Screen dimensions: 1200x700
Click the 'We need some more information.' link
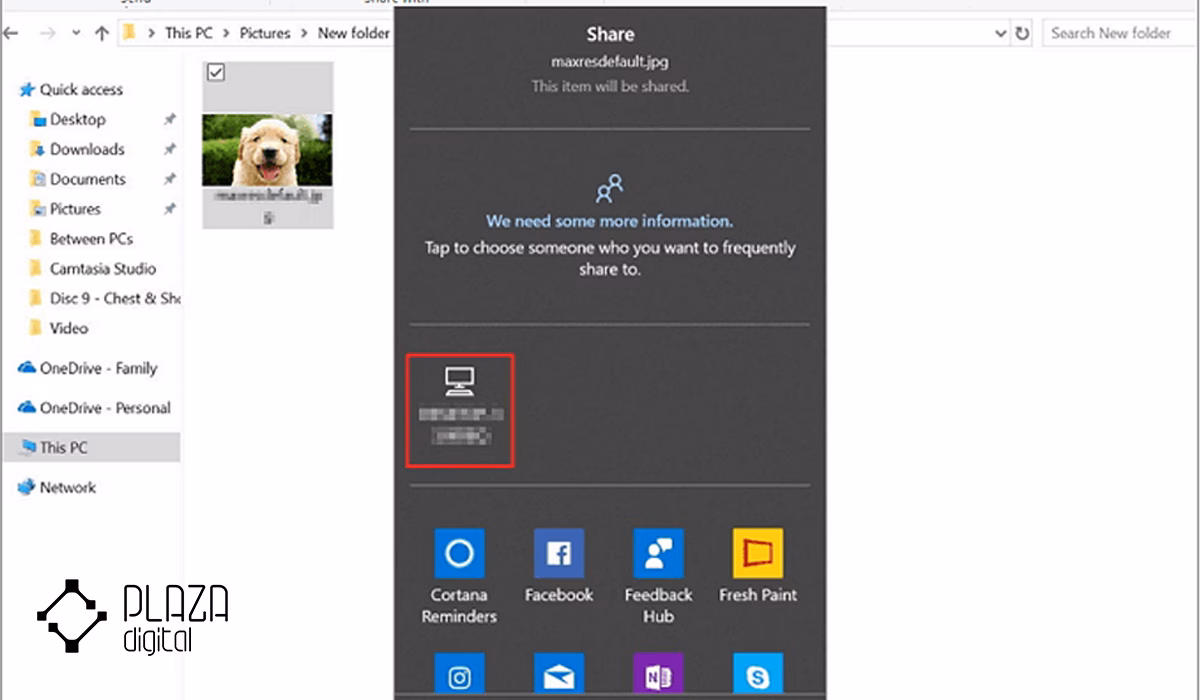coord(609,220)
